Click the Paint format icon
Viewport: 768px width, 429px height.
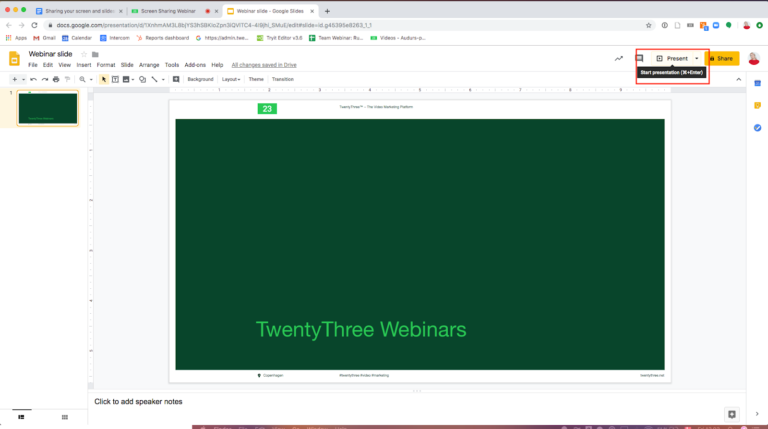tap(68, 79)
